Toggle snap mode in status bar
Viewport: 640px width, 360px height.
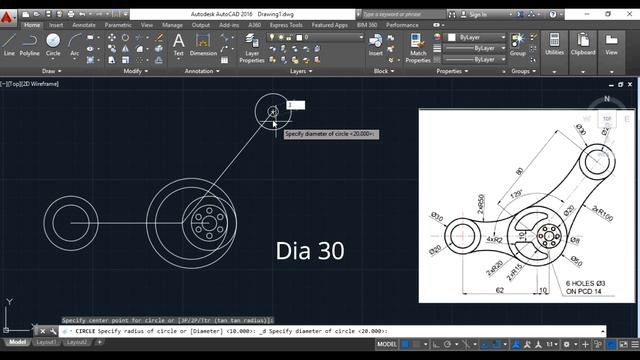point(416,344)
